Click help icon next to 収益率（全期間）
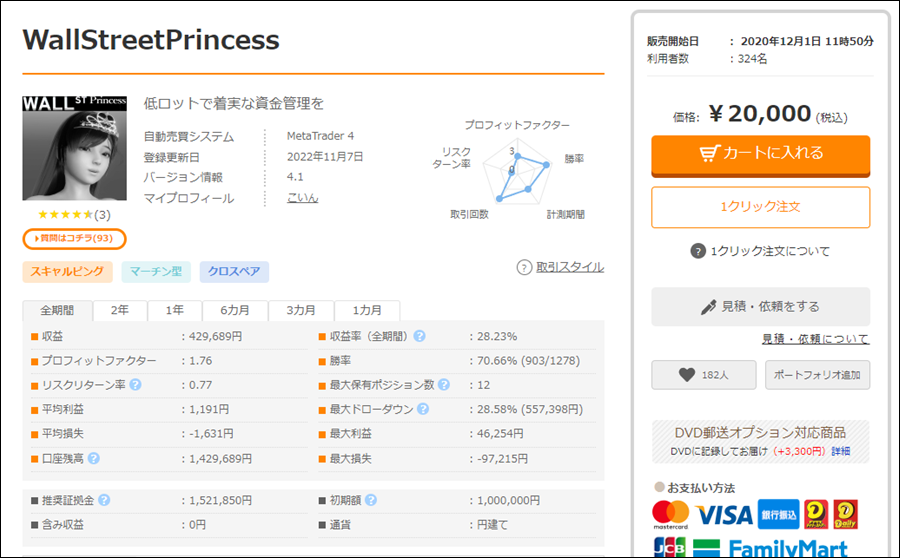This screenshot has width=900, height=558. point(420,336)
